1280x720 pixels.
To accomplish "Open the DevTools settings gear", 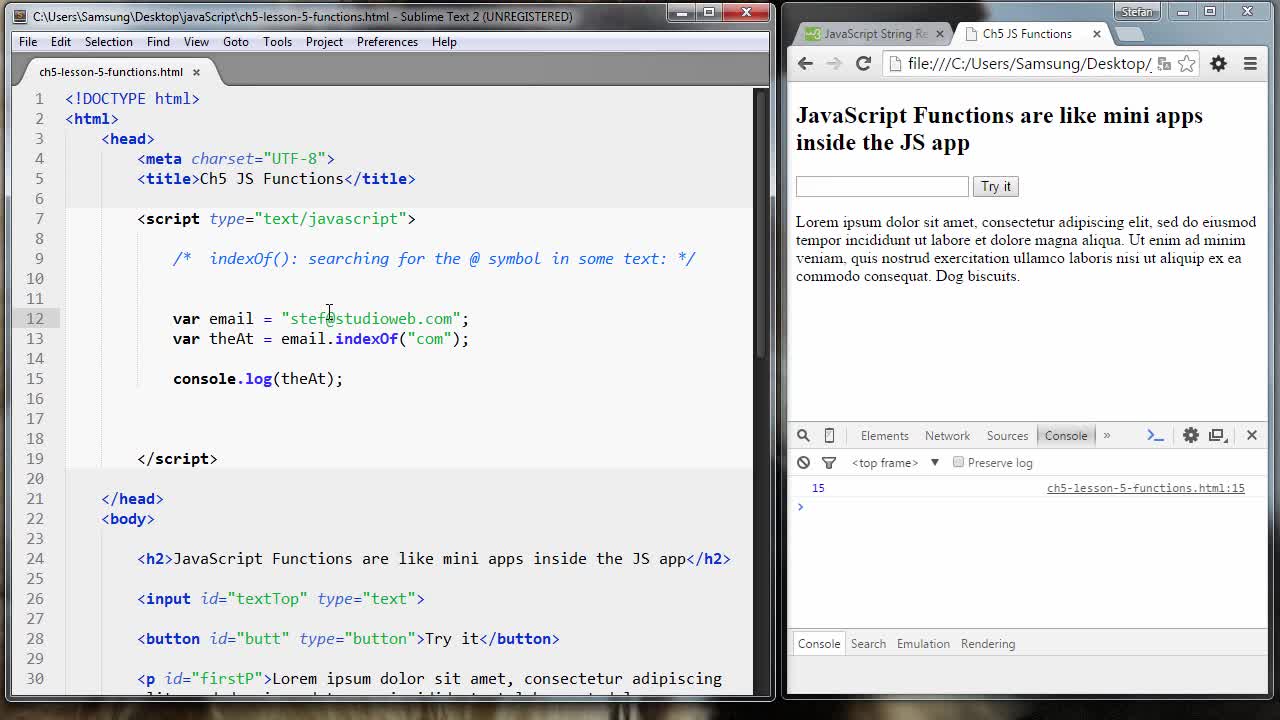I will click(1190, 435).
